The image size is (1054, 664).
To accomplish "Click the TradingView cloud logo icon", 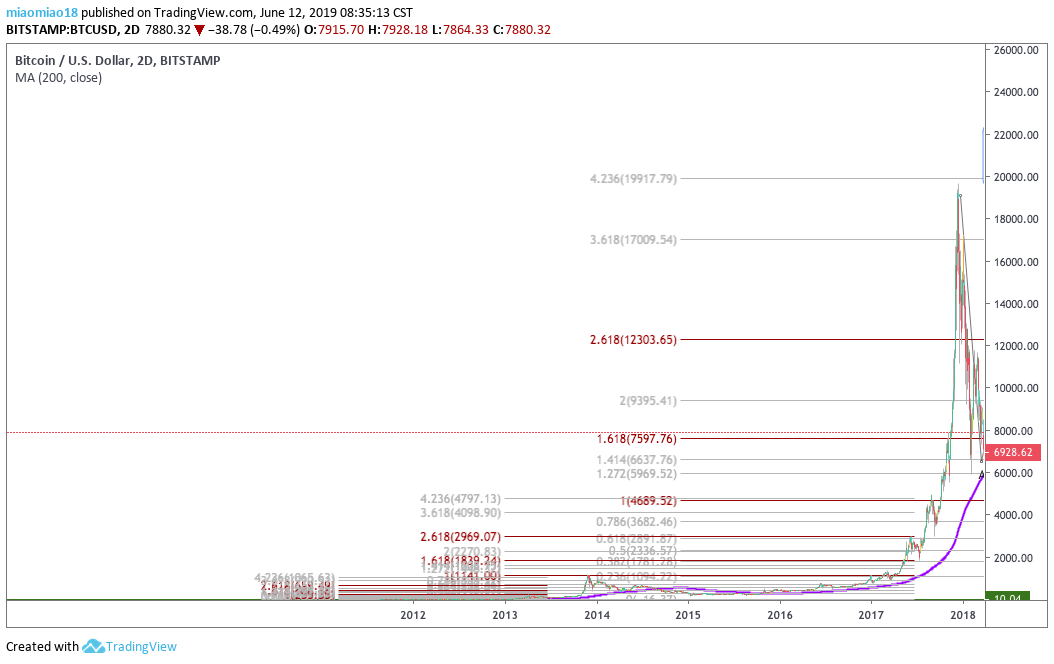I will pos(93,647).
